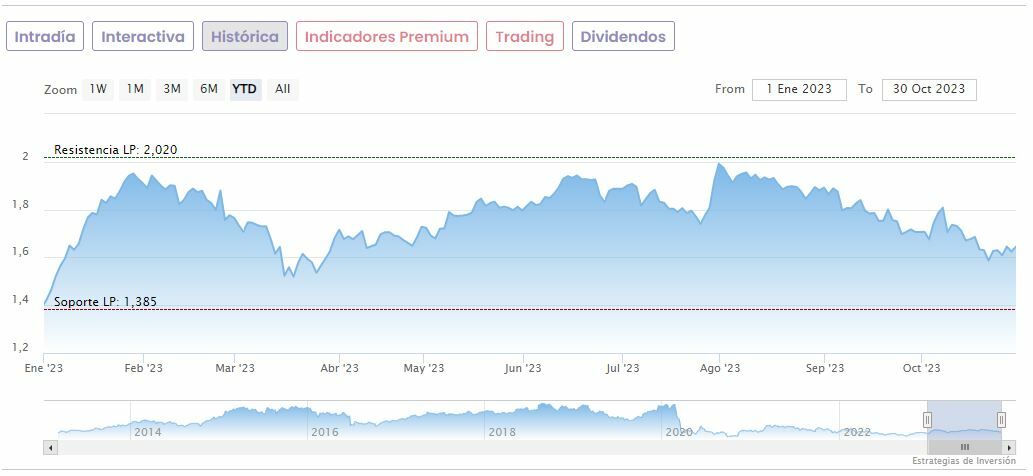
Task: Switch to the Intradía tab
Action: 44,37
